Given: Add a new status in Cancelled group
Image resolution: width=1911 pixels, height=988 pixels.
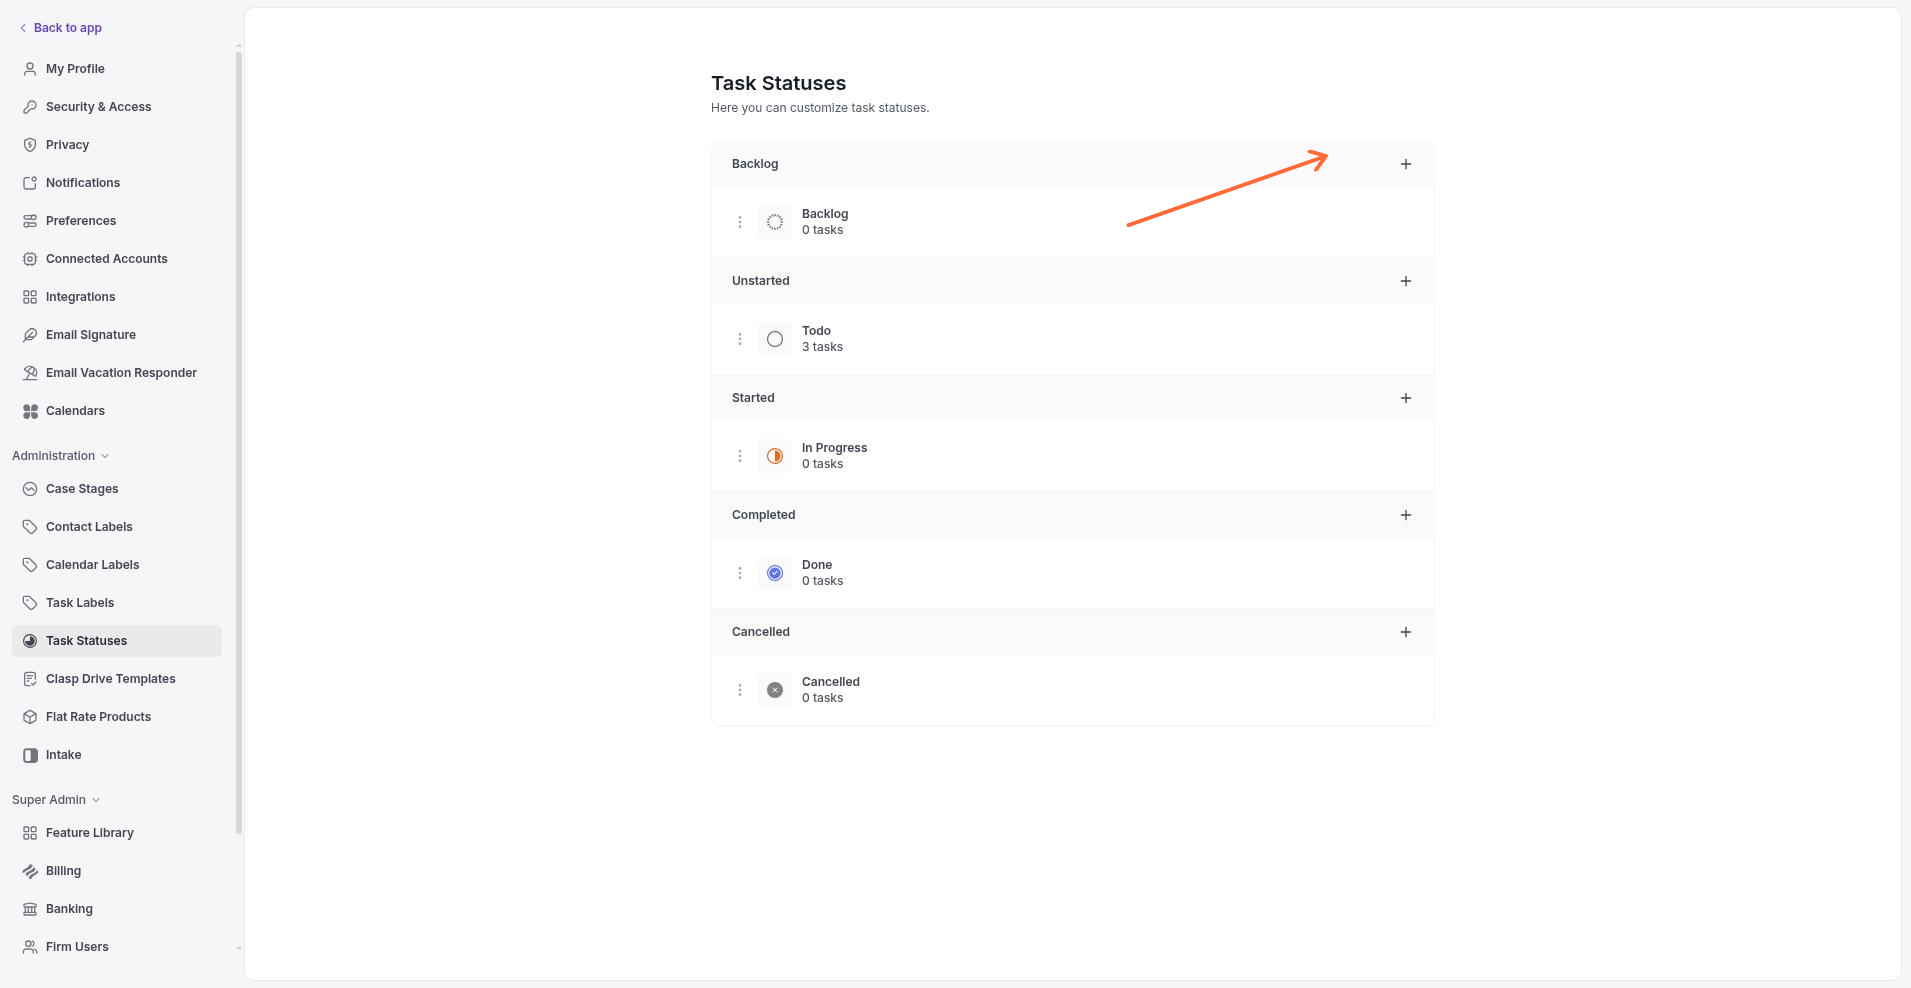Looking at the screenshot, I should pyautogui.click(x=1406, y=632).
